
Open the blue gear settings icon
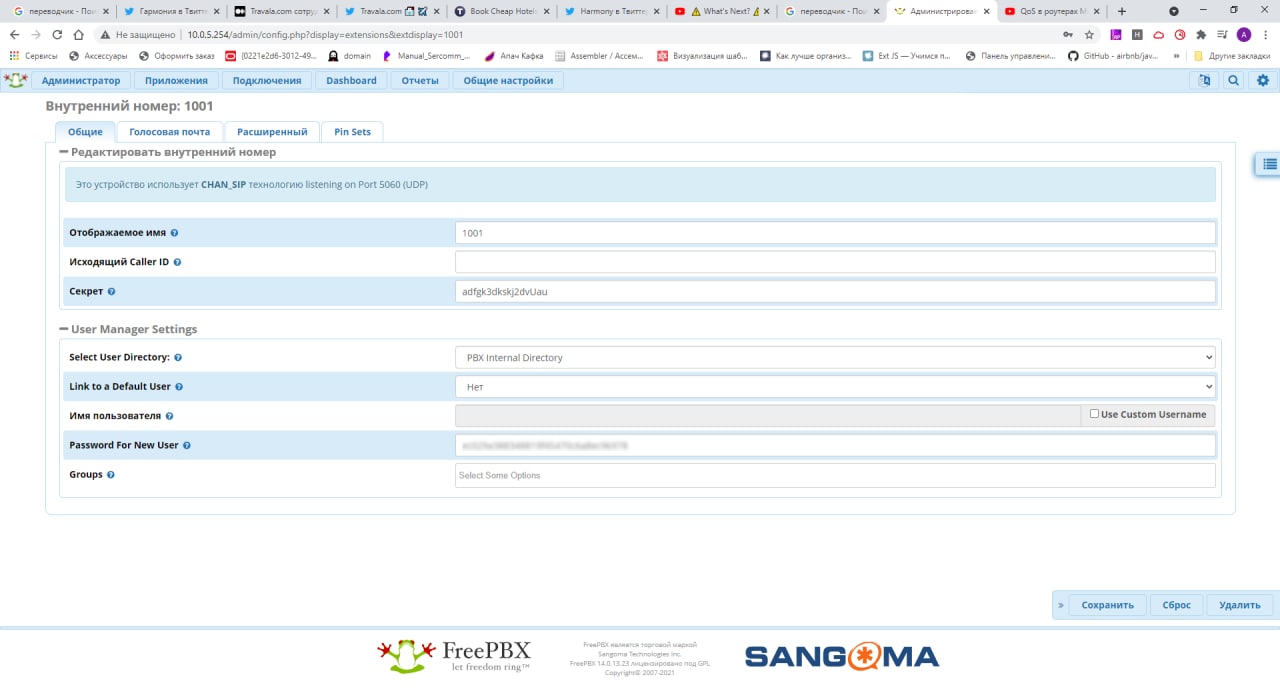[x=1263, y=81]
